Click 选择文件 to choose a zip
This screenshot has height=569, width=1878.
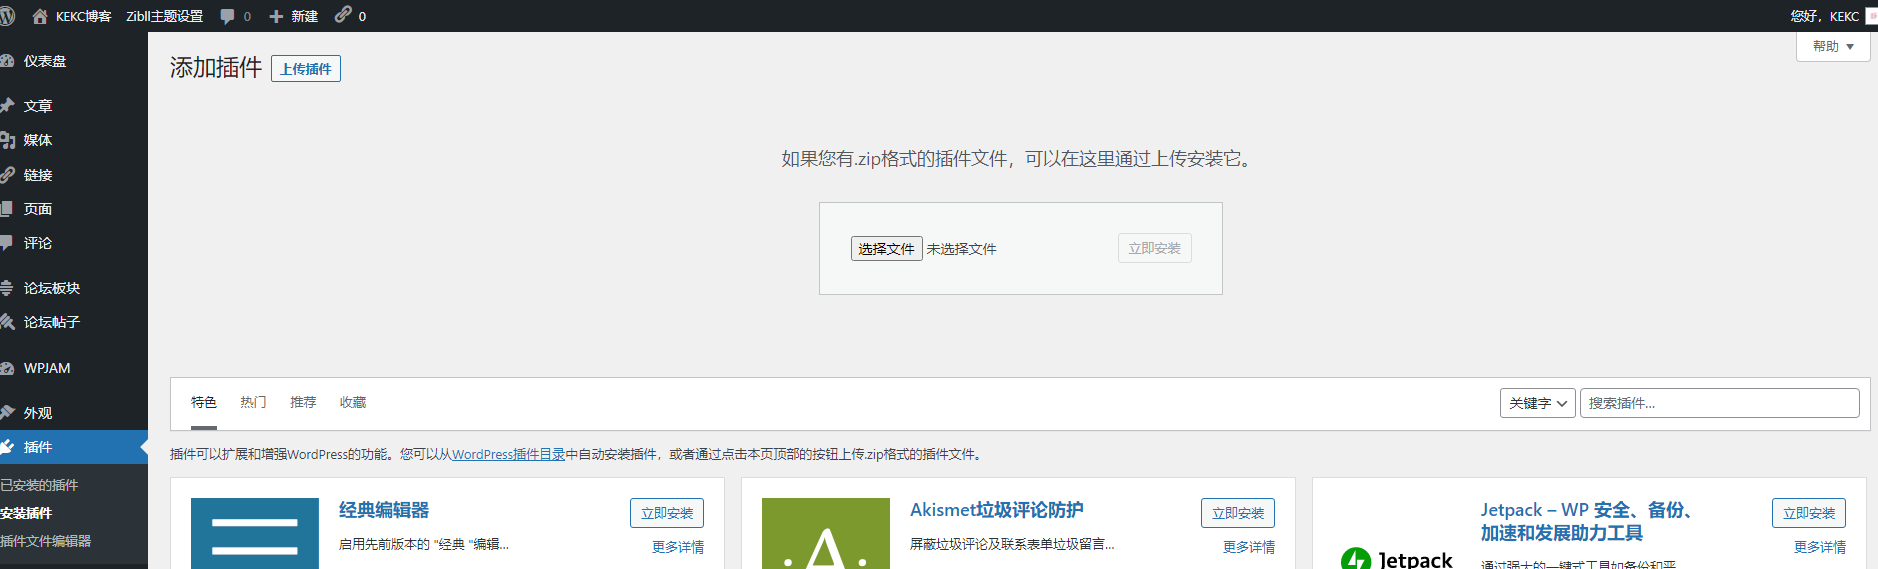(886, 249)
